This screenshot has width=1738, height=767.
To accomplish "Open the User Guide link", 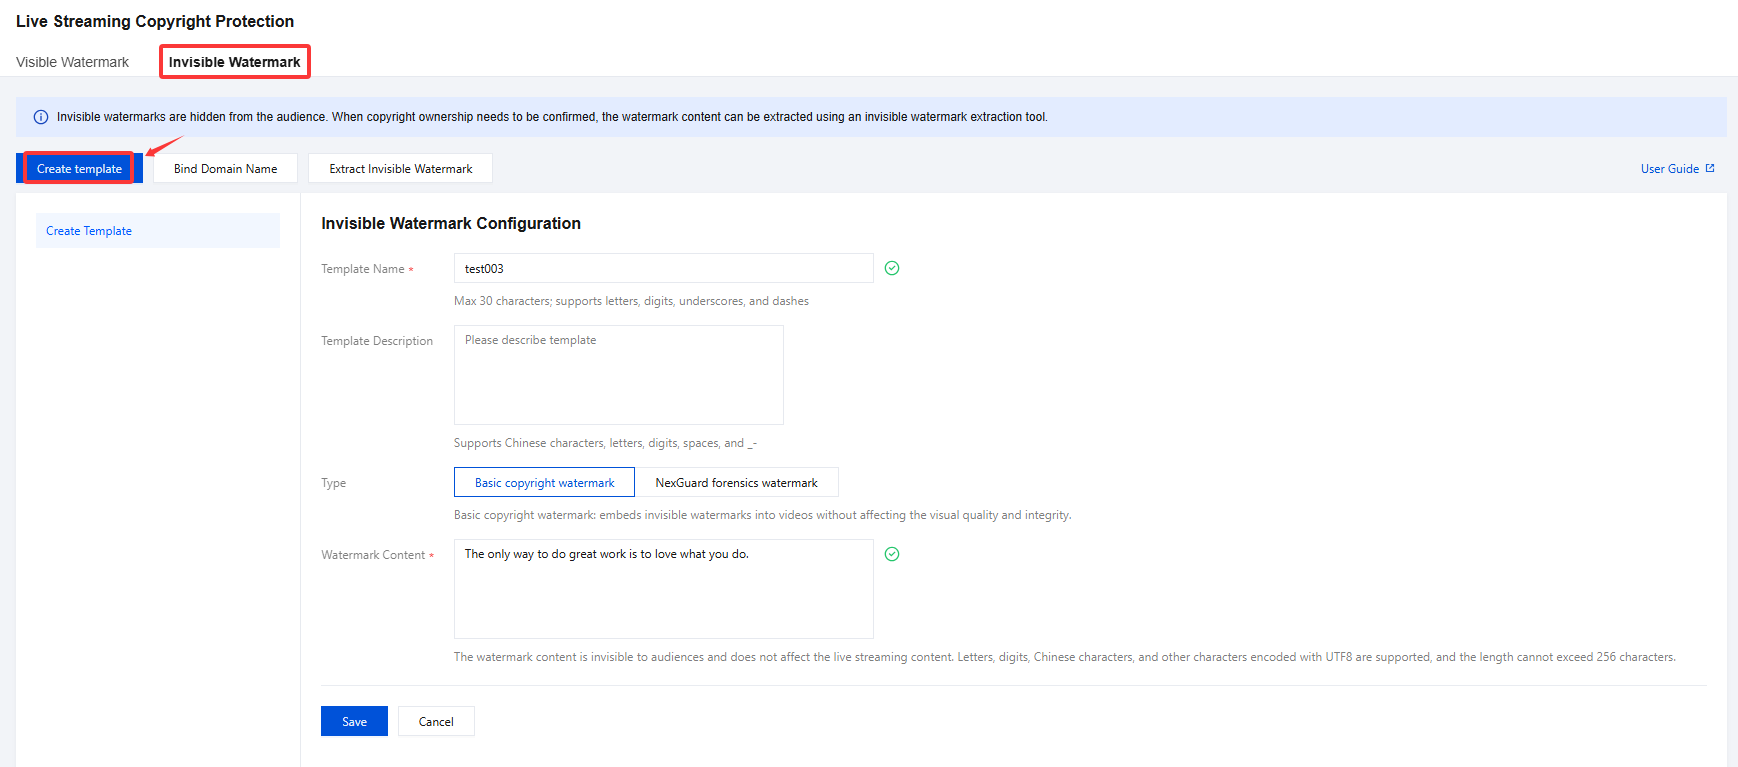I will (x=1669, y=169).
